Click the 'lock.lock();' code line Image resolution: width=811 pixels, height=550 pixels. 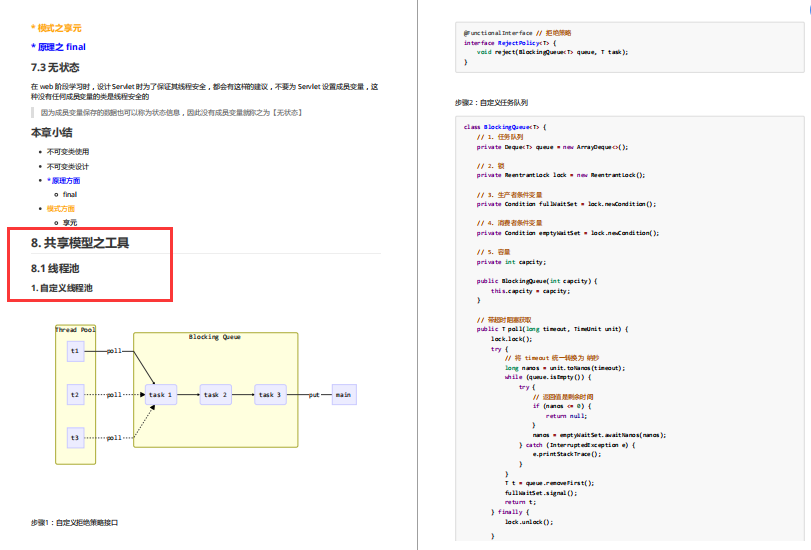[512, 339]
